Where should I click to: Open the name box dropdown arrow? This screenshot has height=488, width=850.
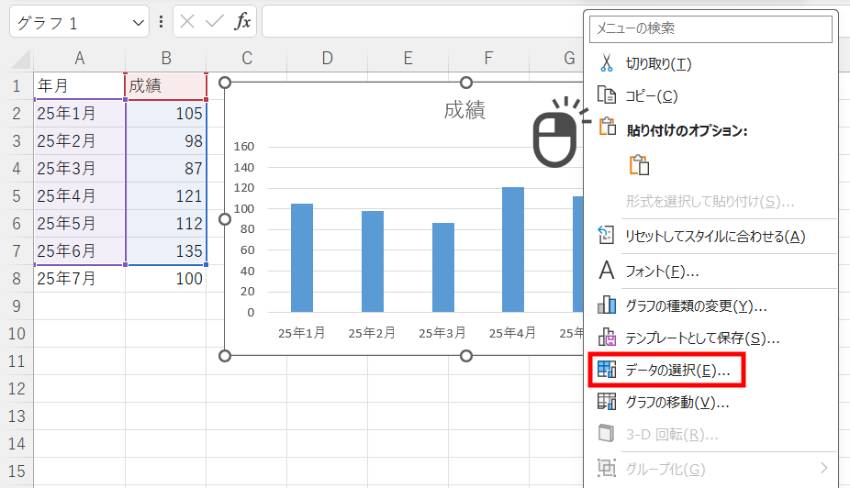[138, 22]
